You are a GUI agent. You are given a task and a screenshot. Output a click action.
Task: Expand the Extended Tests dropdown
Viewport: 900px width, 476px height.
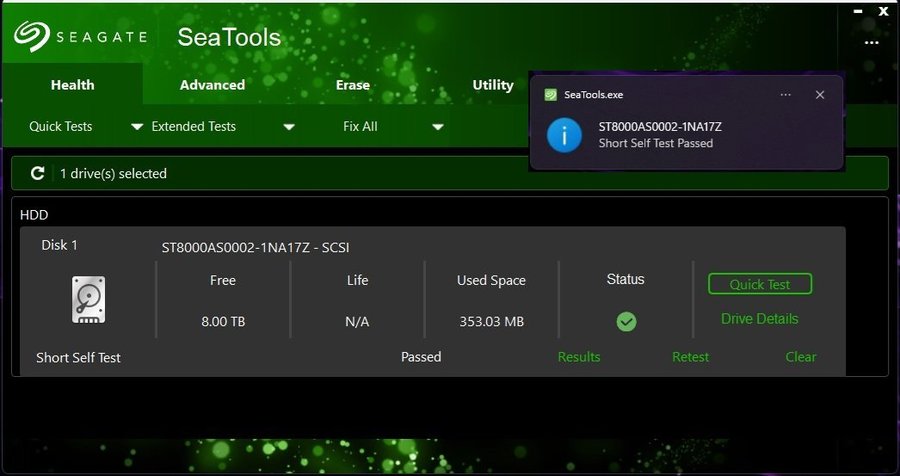point(289,127)
